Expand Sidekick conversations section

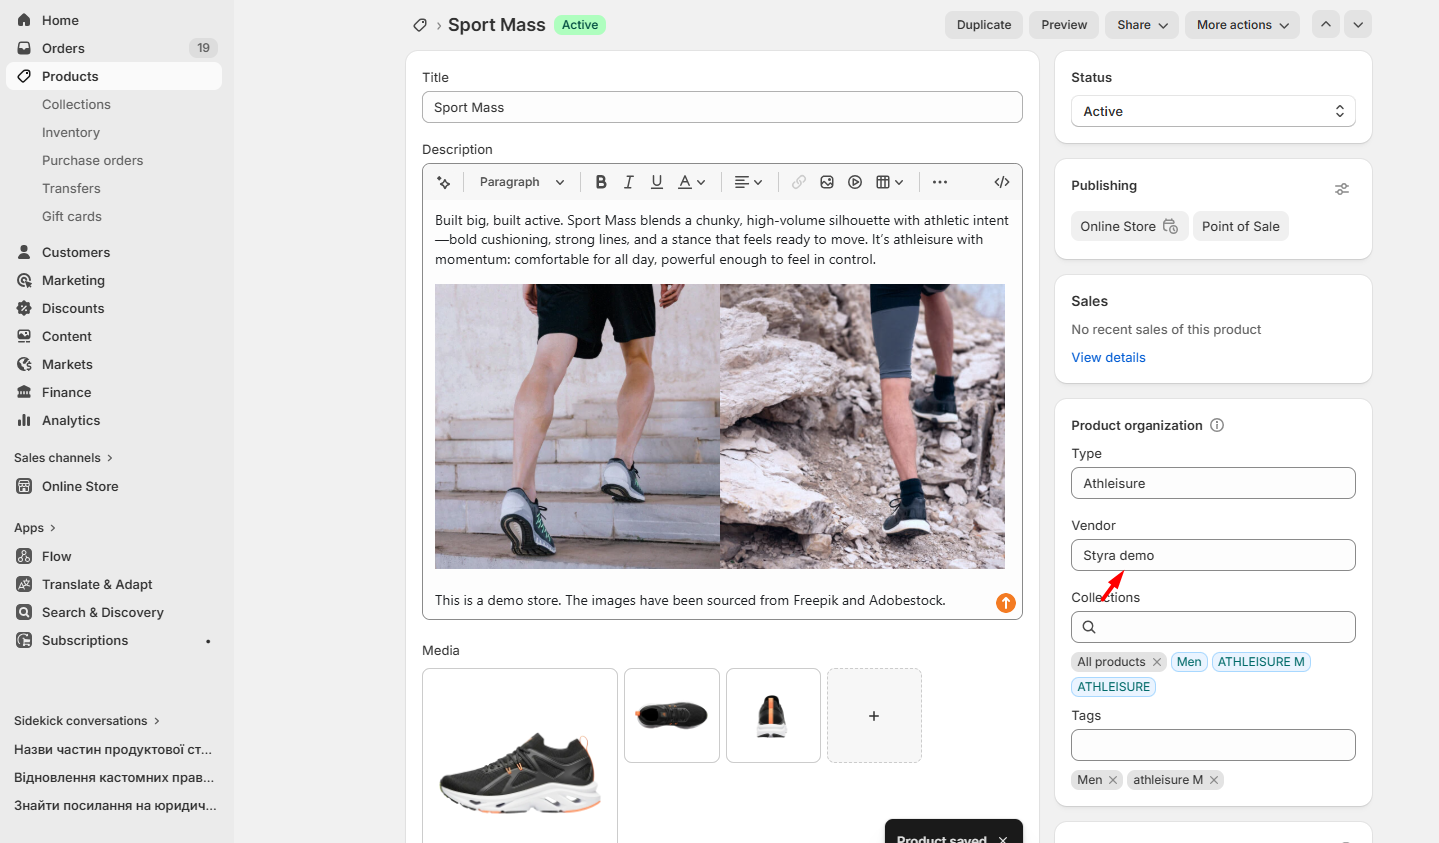click(86, 721)
